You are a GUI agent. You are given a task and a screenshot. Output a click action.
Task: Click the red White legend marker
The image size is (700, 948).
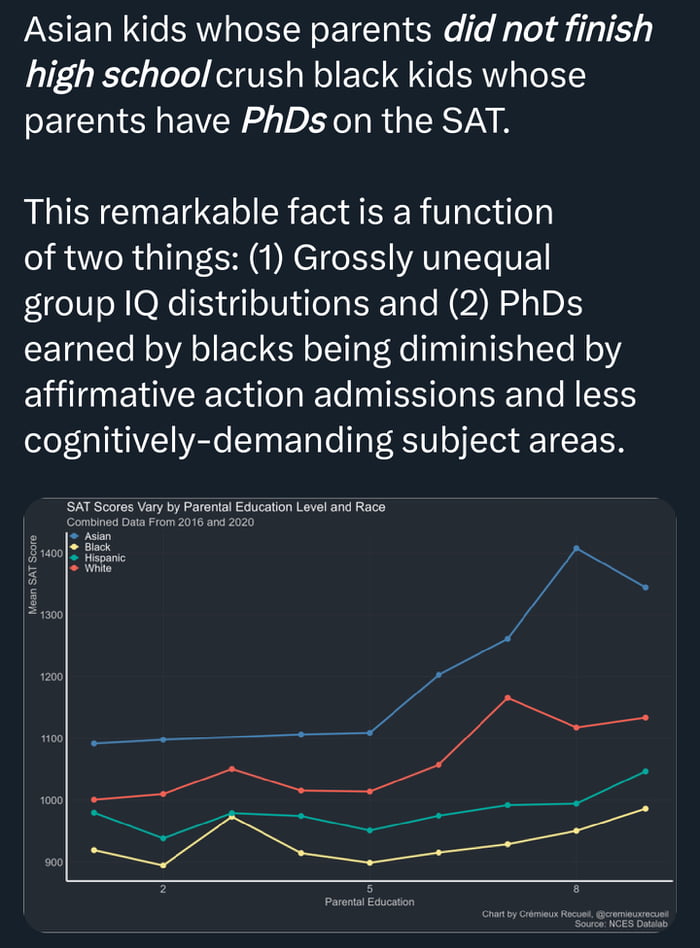pos(76,568)
